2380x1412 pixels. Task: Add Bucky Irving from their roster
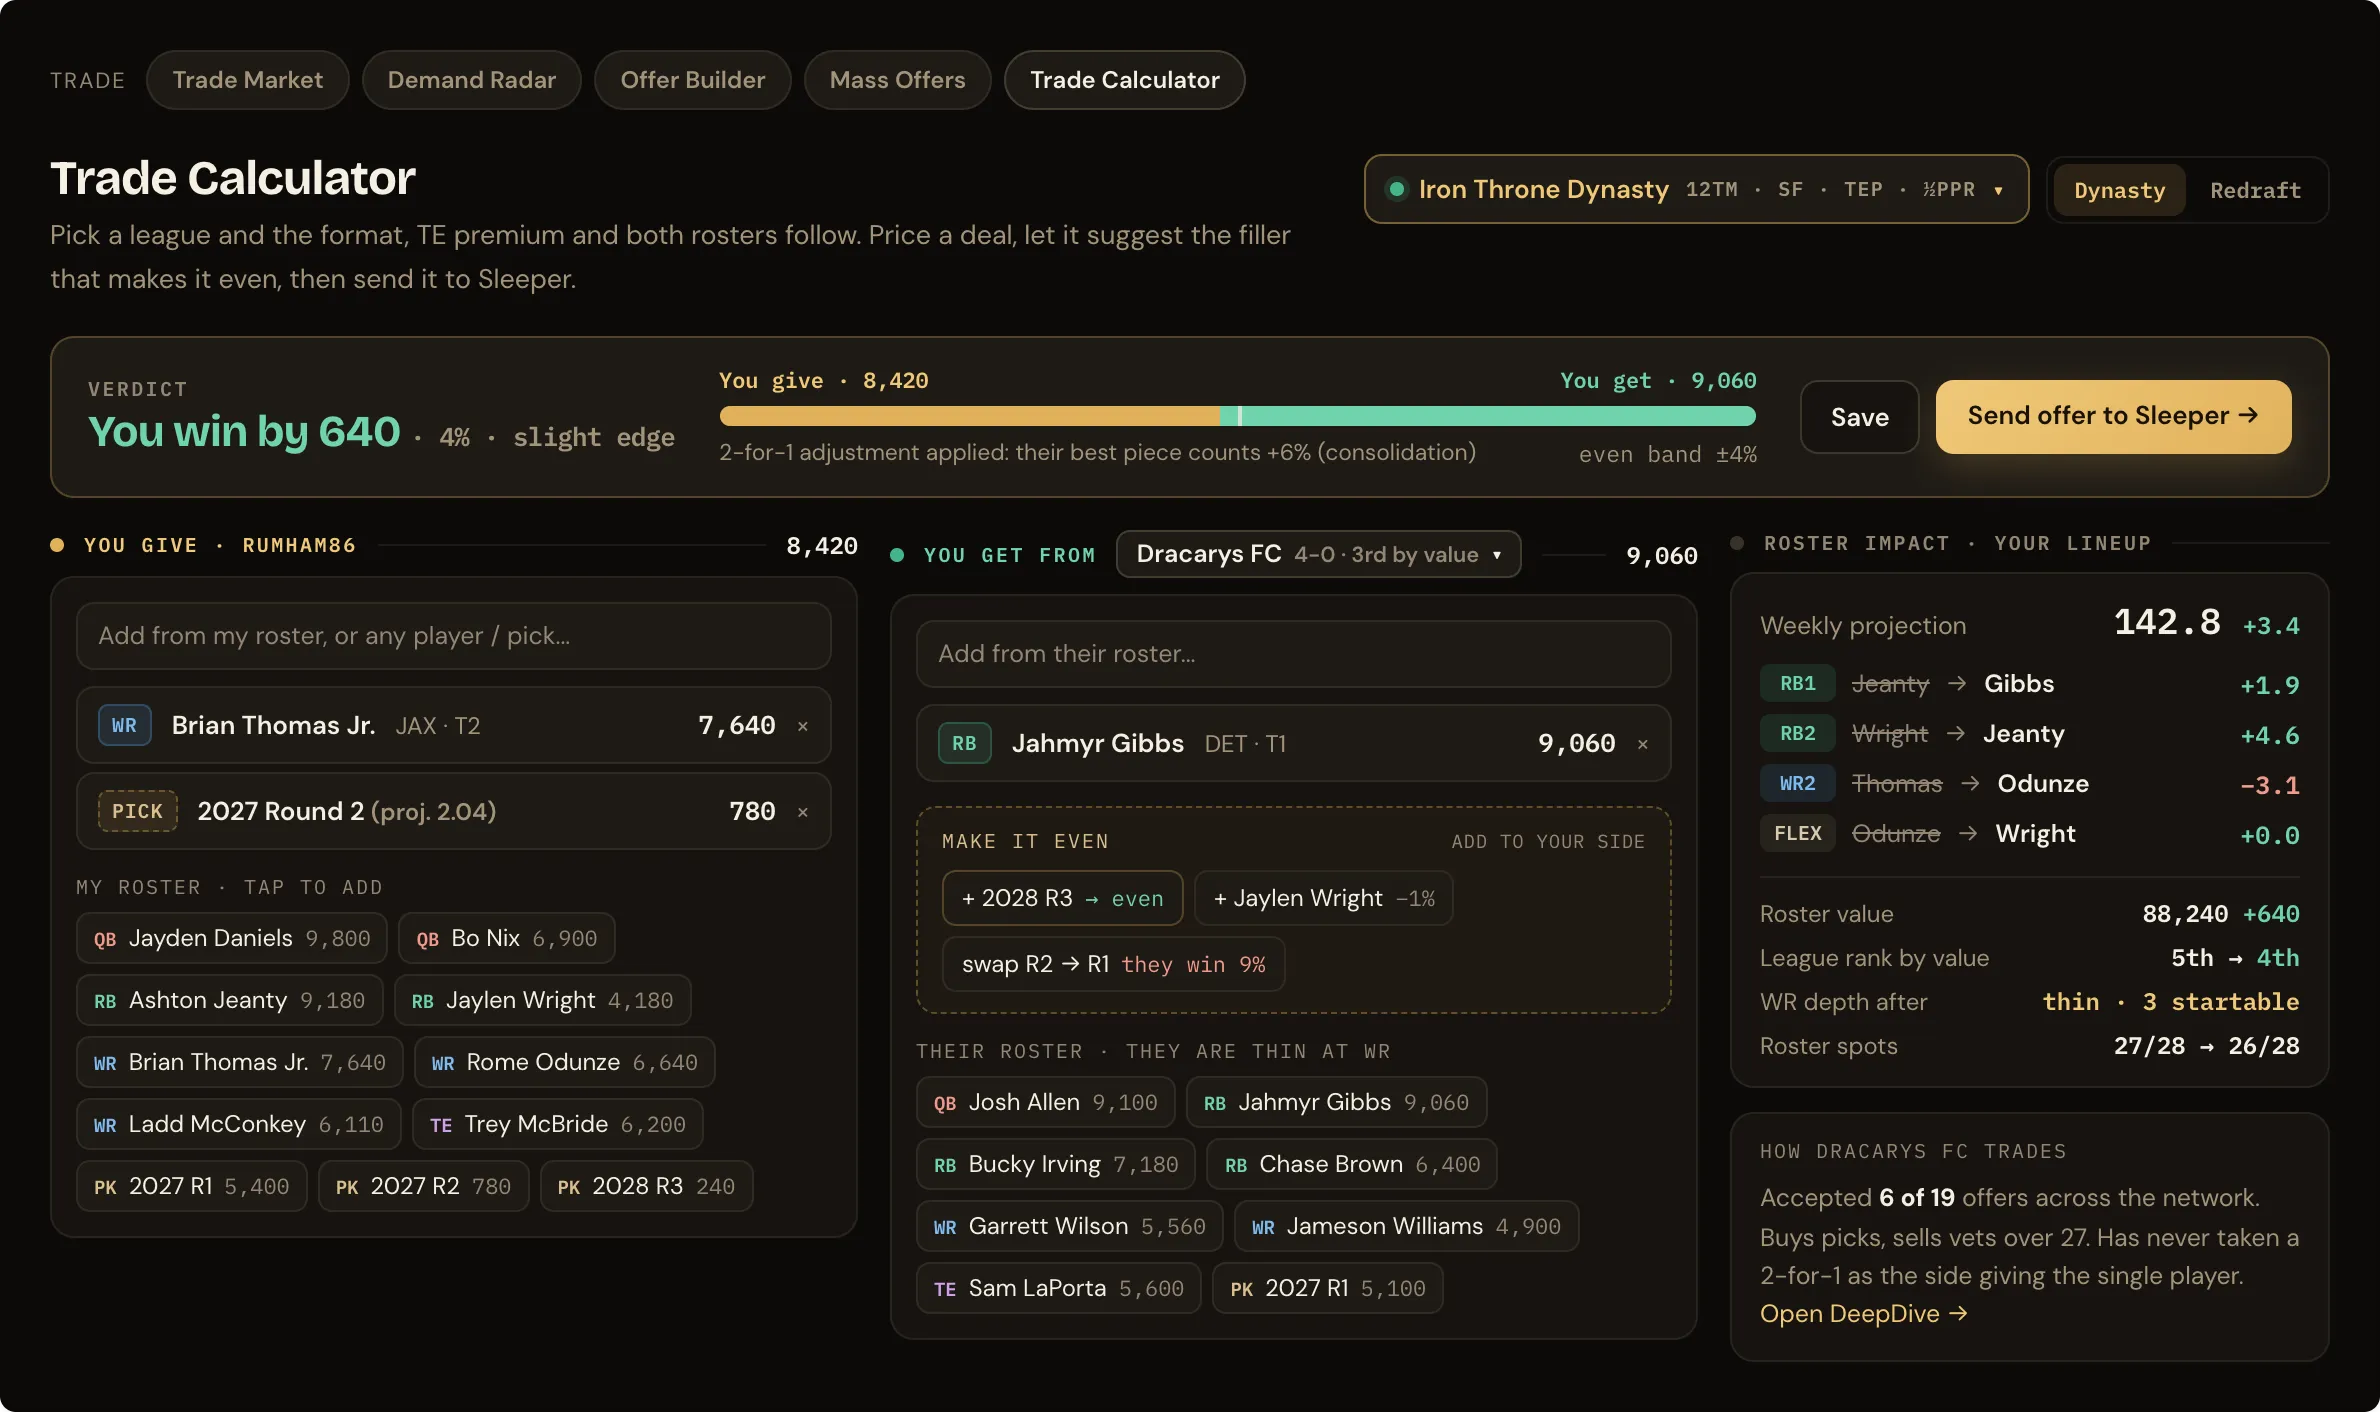coord(1056,1164)
